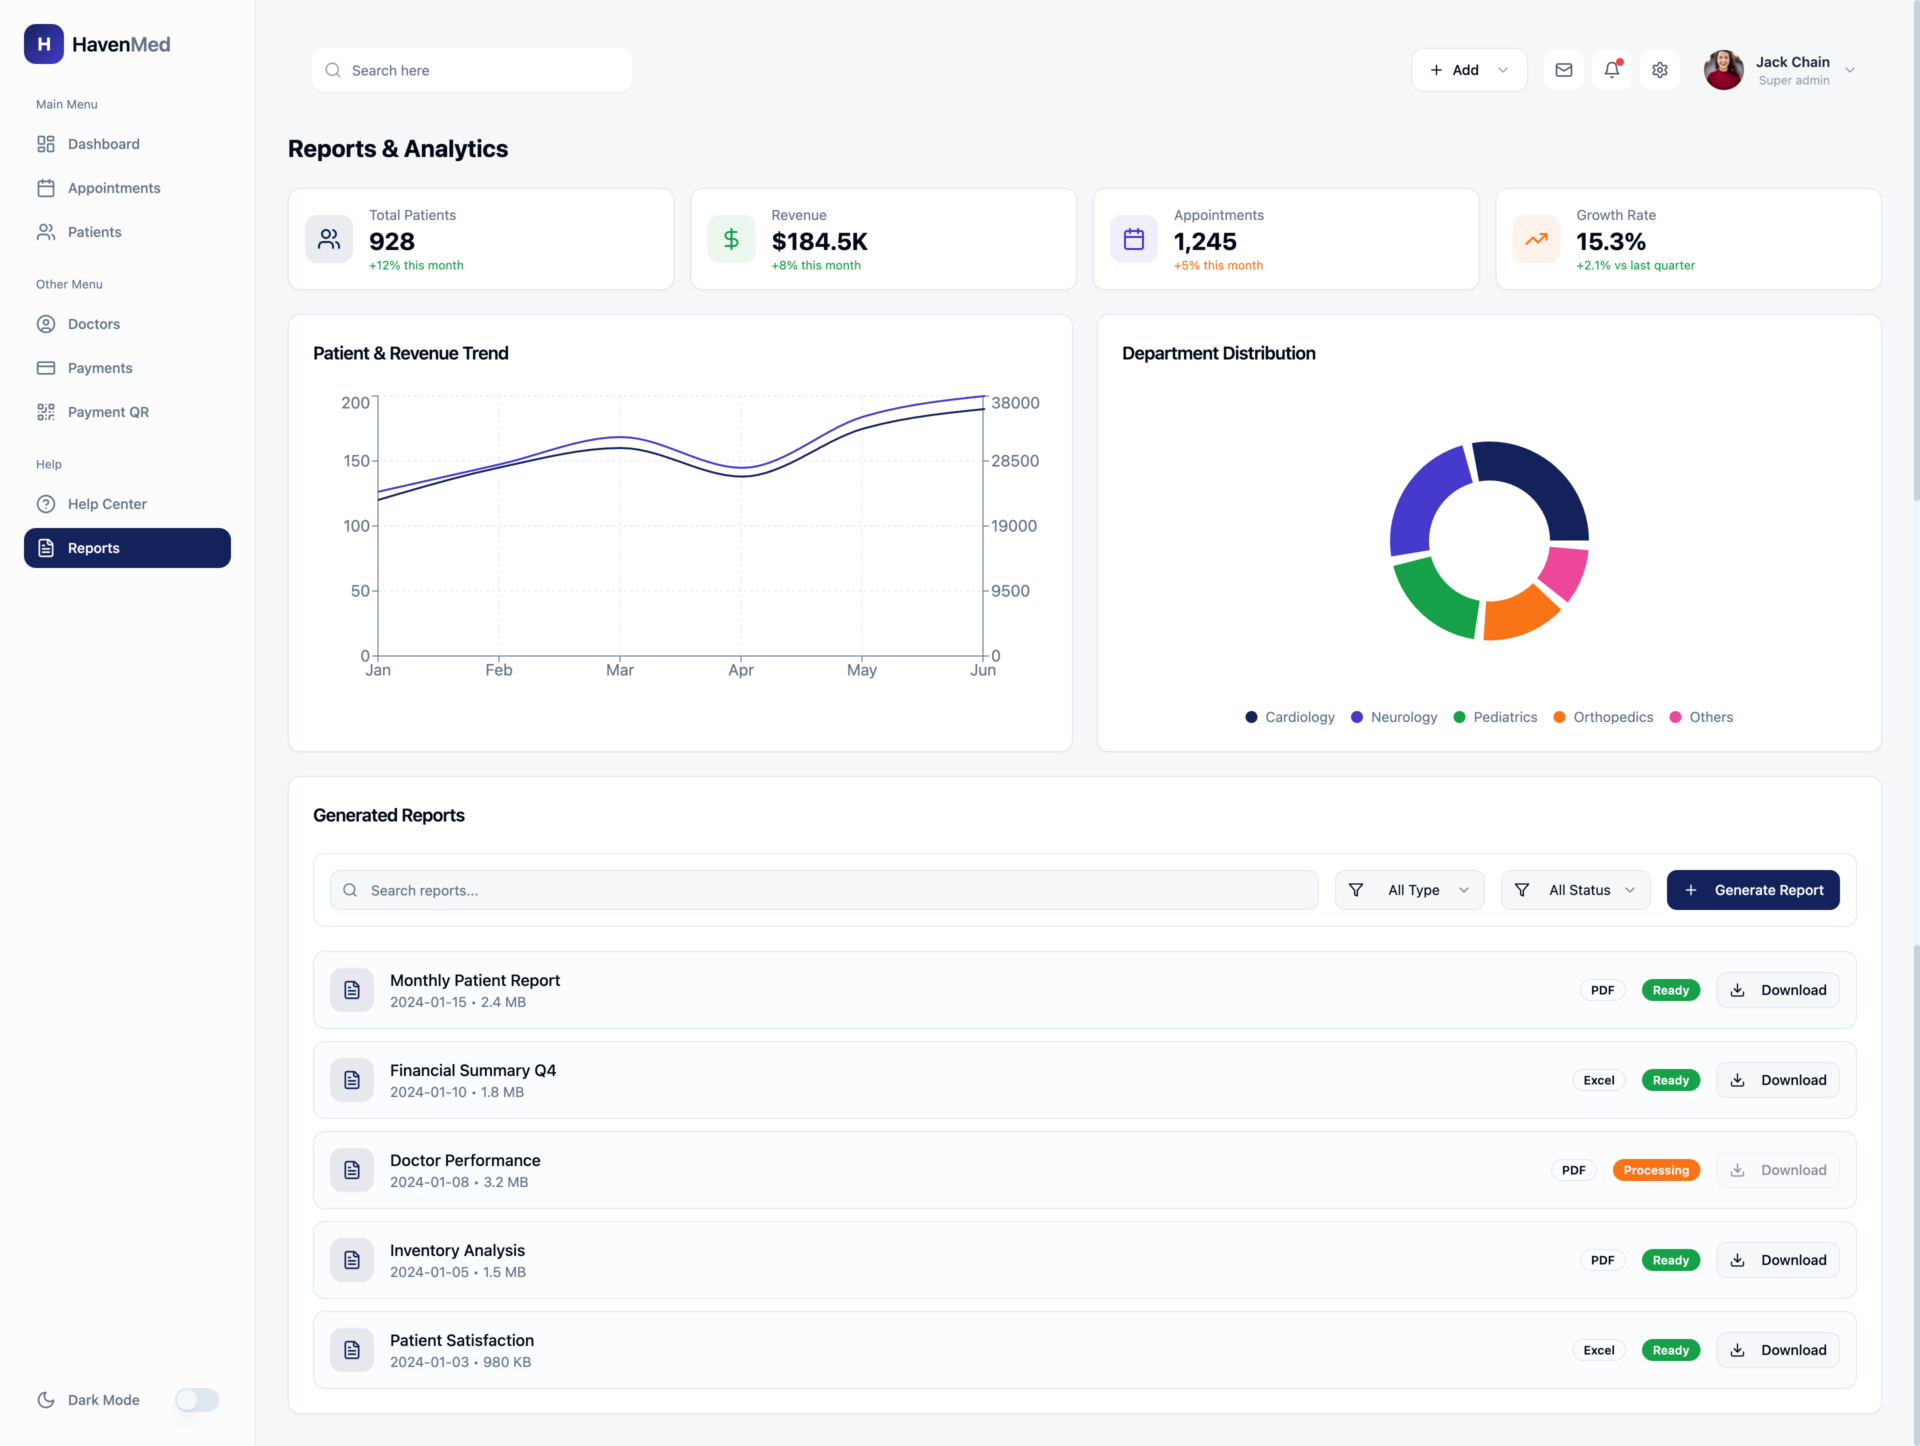
Task: Open the mail inbox icon
Action: coord(1564,70)
